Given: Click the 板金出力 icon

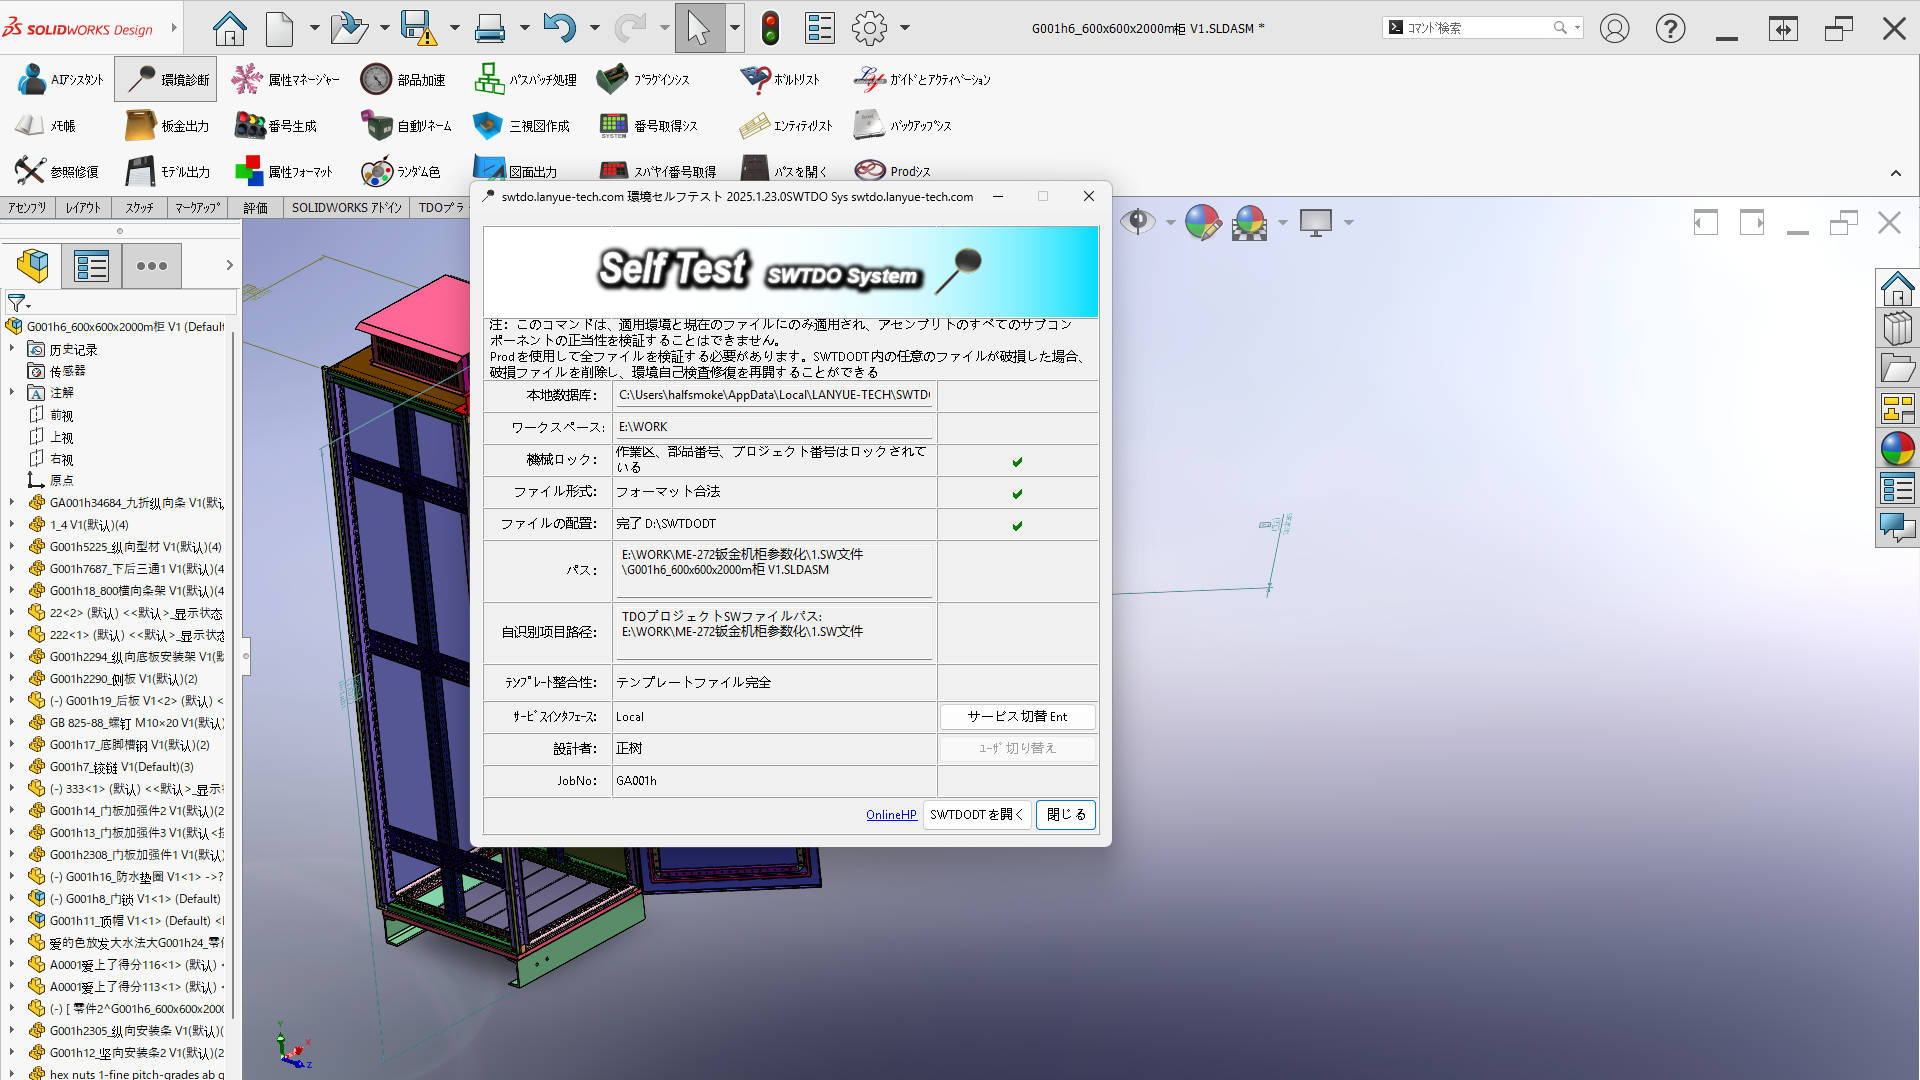Looking at the screenshot, I should coord(141,126).
